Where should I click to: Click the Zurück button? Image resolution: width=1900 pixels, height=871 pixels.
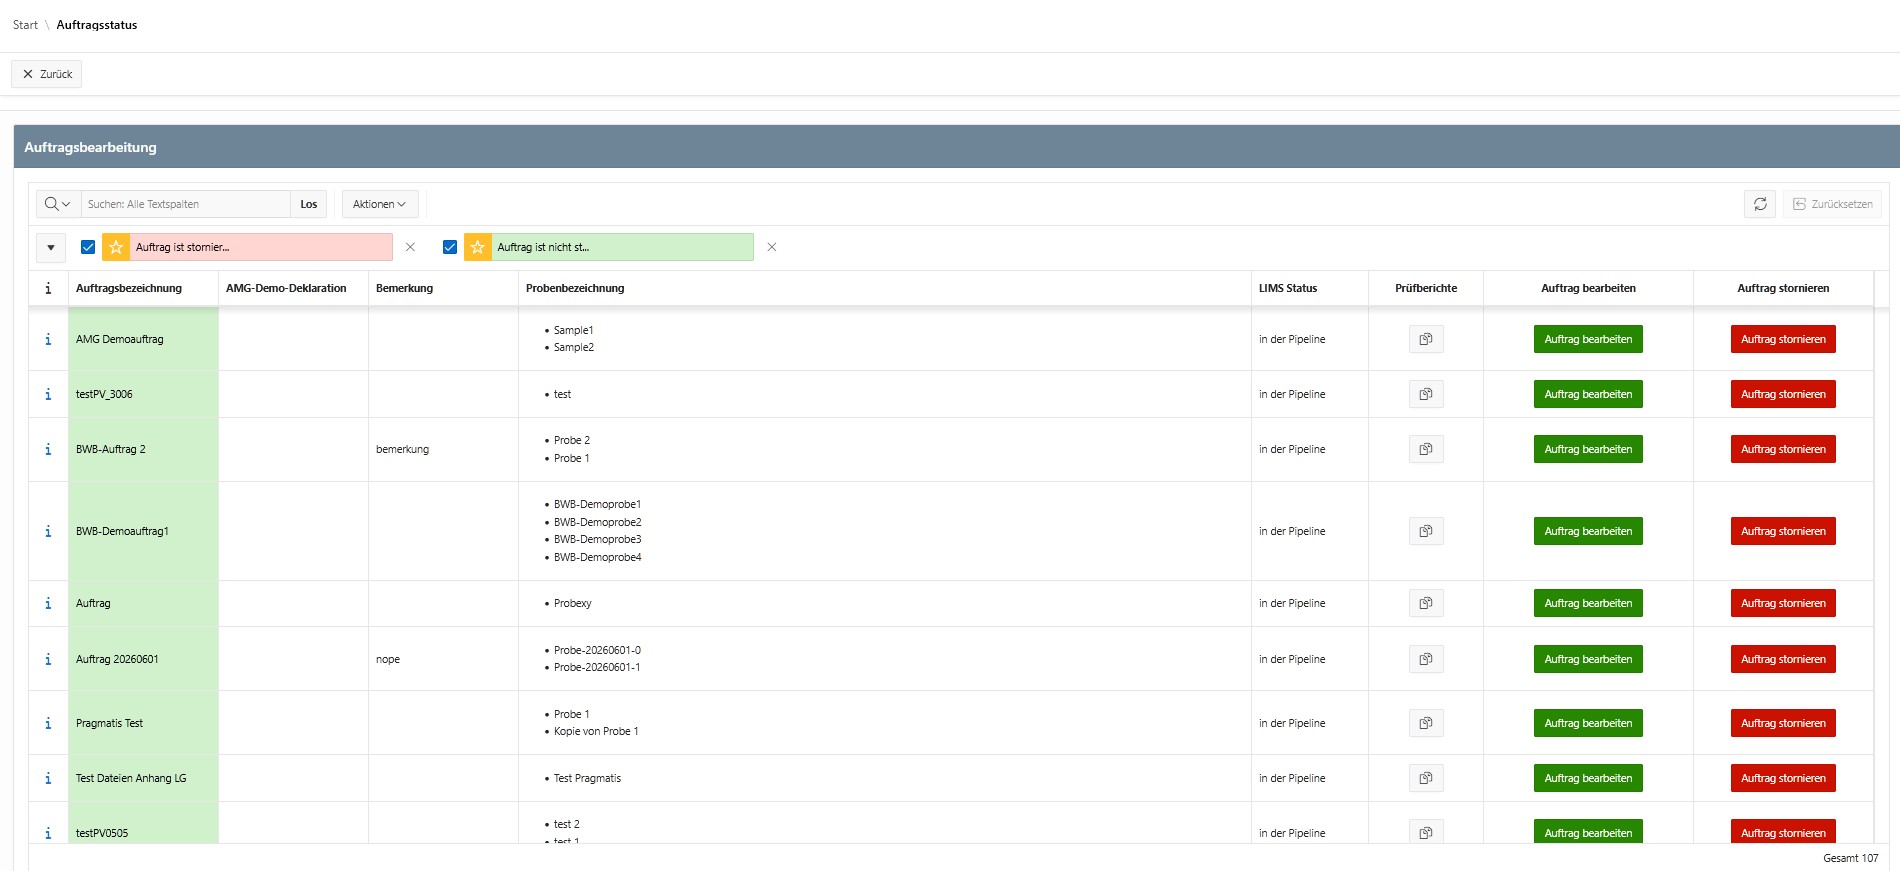point(47,74)
